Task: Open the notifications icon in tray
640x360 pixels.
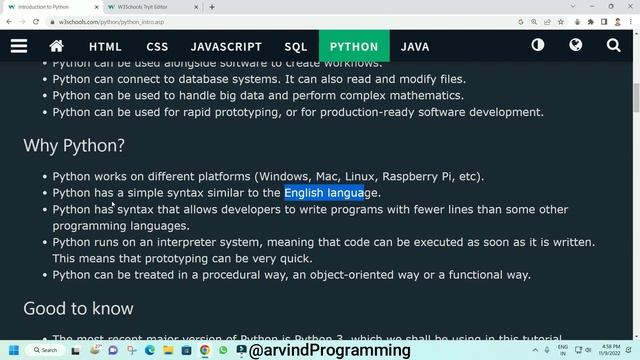Action: point(629,350)
